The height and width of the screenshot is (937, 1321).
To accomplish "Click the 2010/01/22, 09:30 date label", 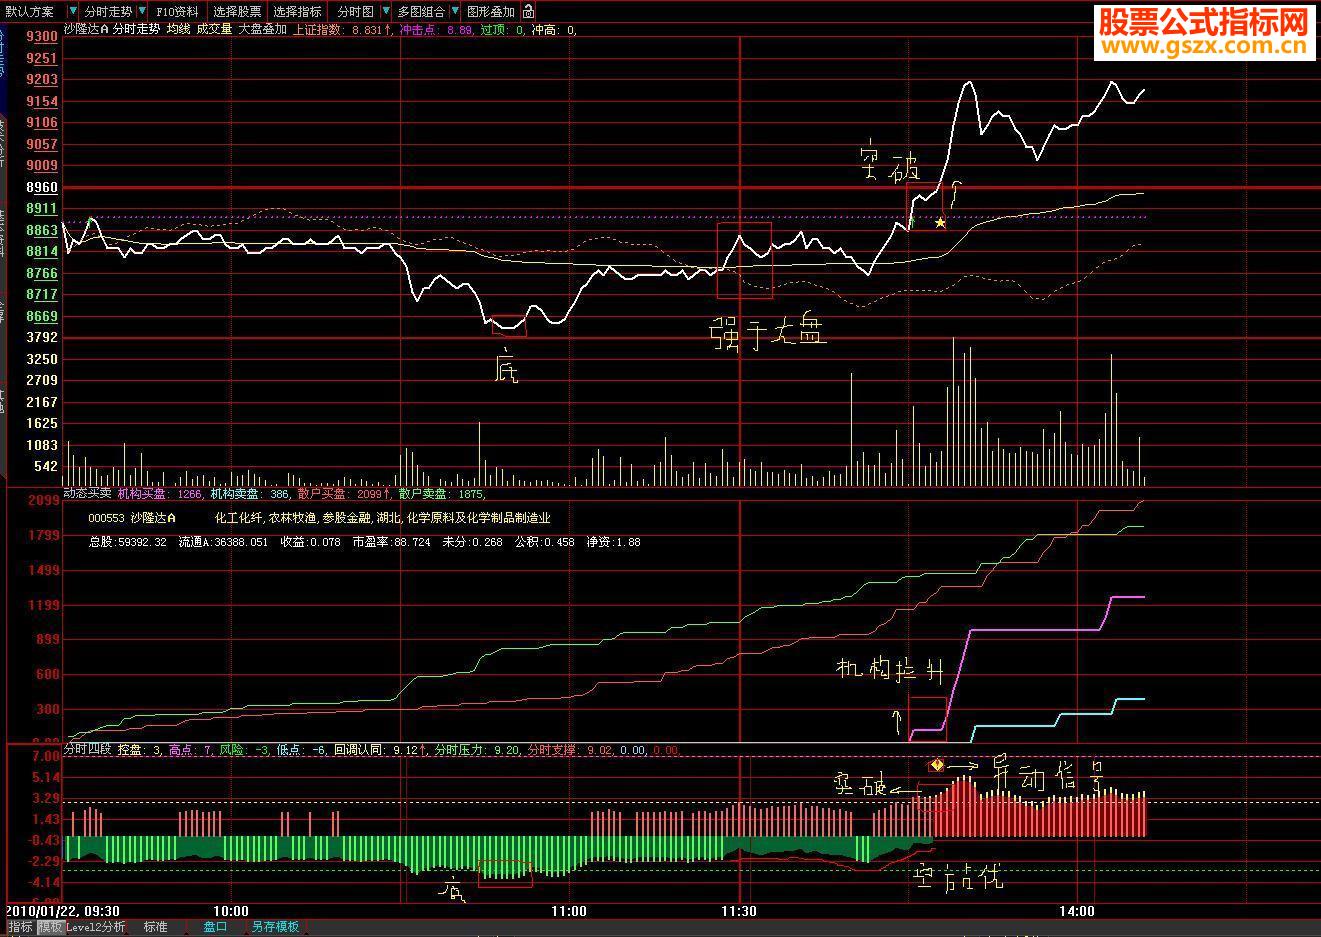I will 64,911.
